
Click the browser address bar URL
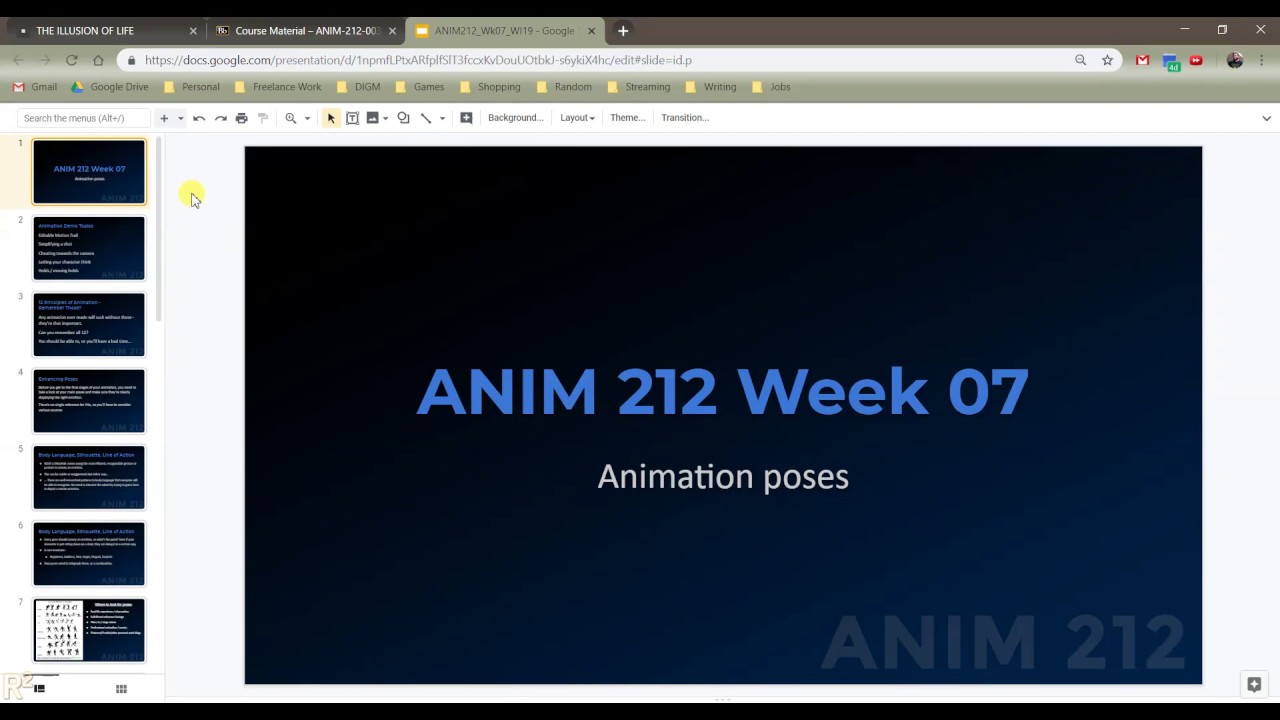[x=418, y=60]
